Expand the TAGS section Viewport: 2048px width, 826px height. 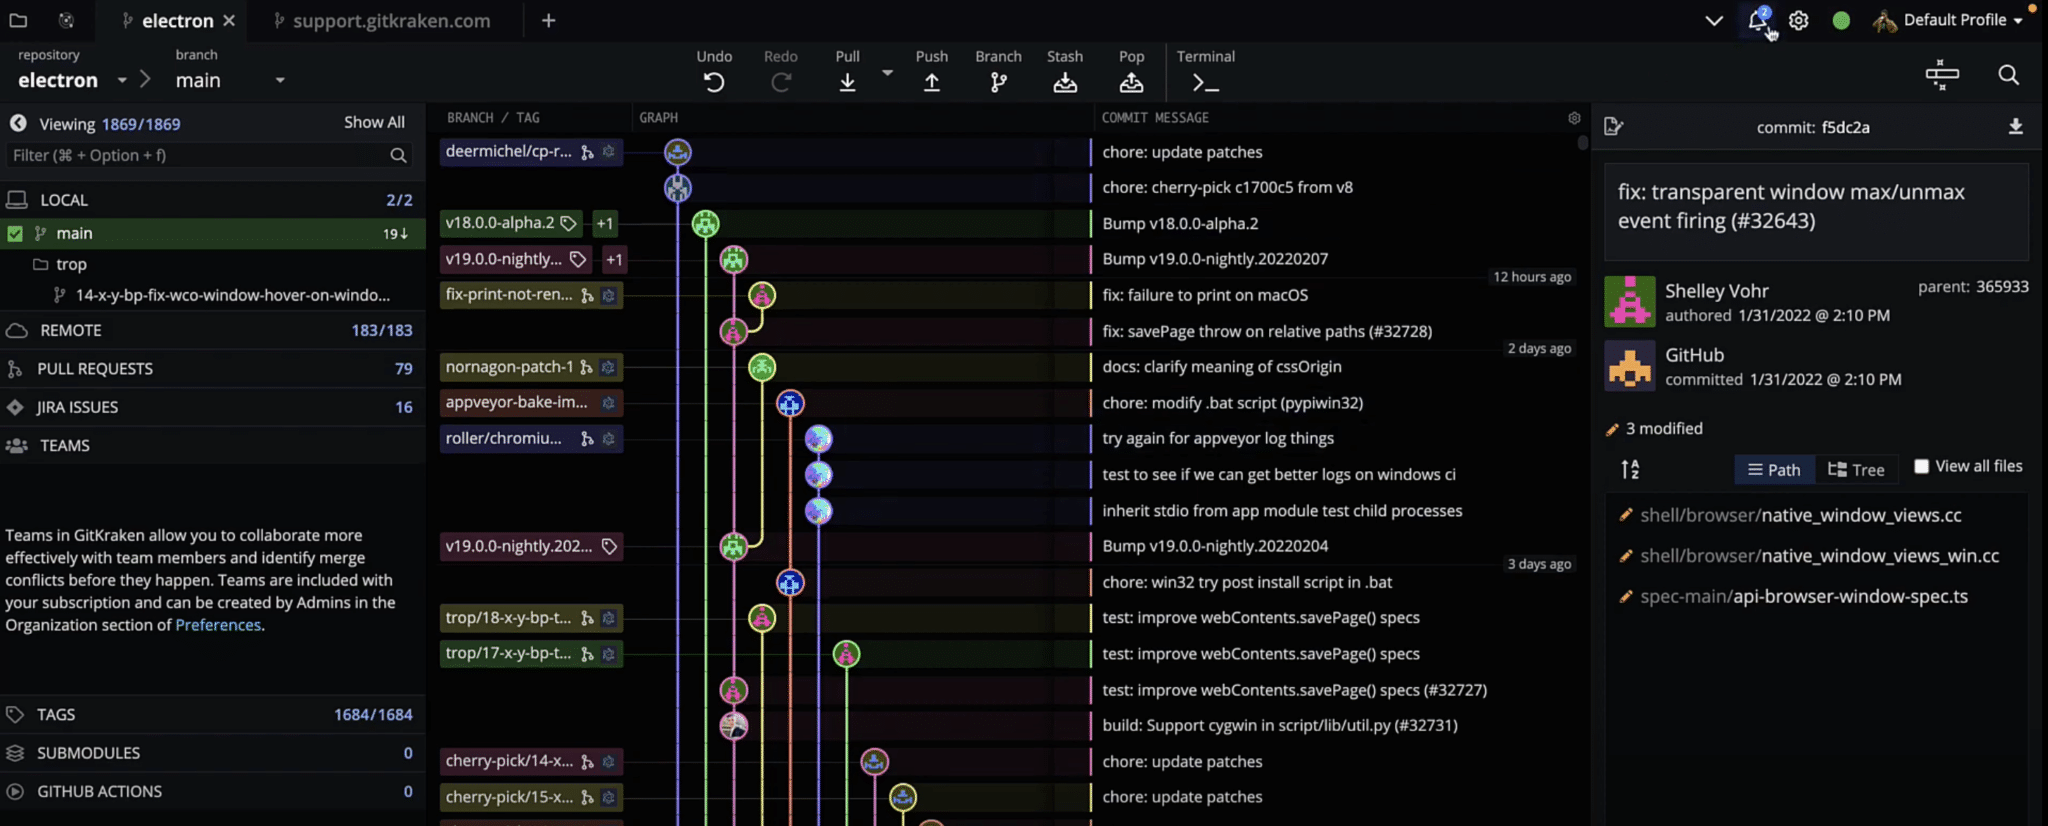(212, 714)
